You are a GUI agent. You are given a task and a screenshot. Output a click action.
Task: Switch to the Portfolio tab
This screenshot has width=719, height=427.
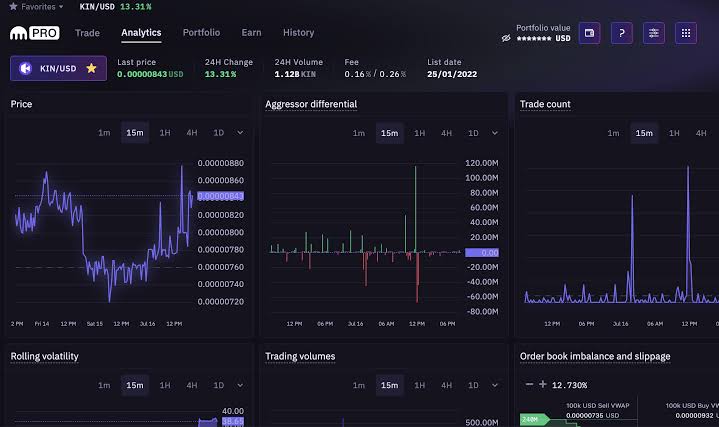click(x=201, y=33)
